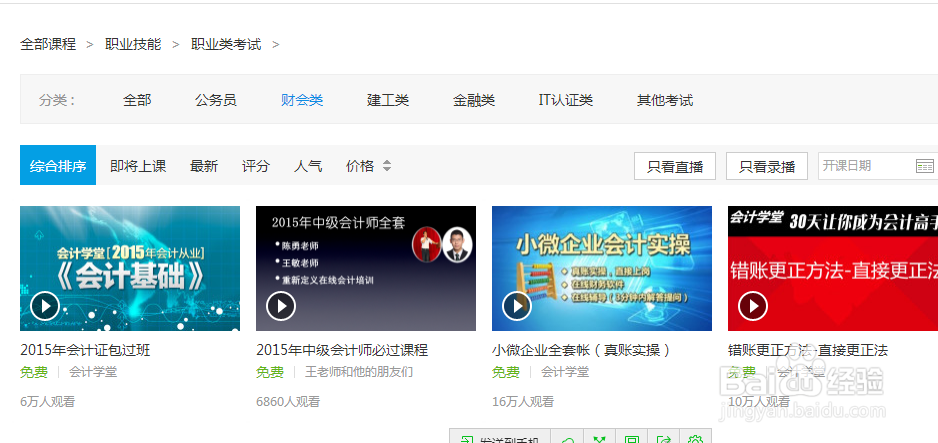
Task: Sort by 即将上课
Action: click(138, 166)
